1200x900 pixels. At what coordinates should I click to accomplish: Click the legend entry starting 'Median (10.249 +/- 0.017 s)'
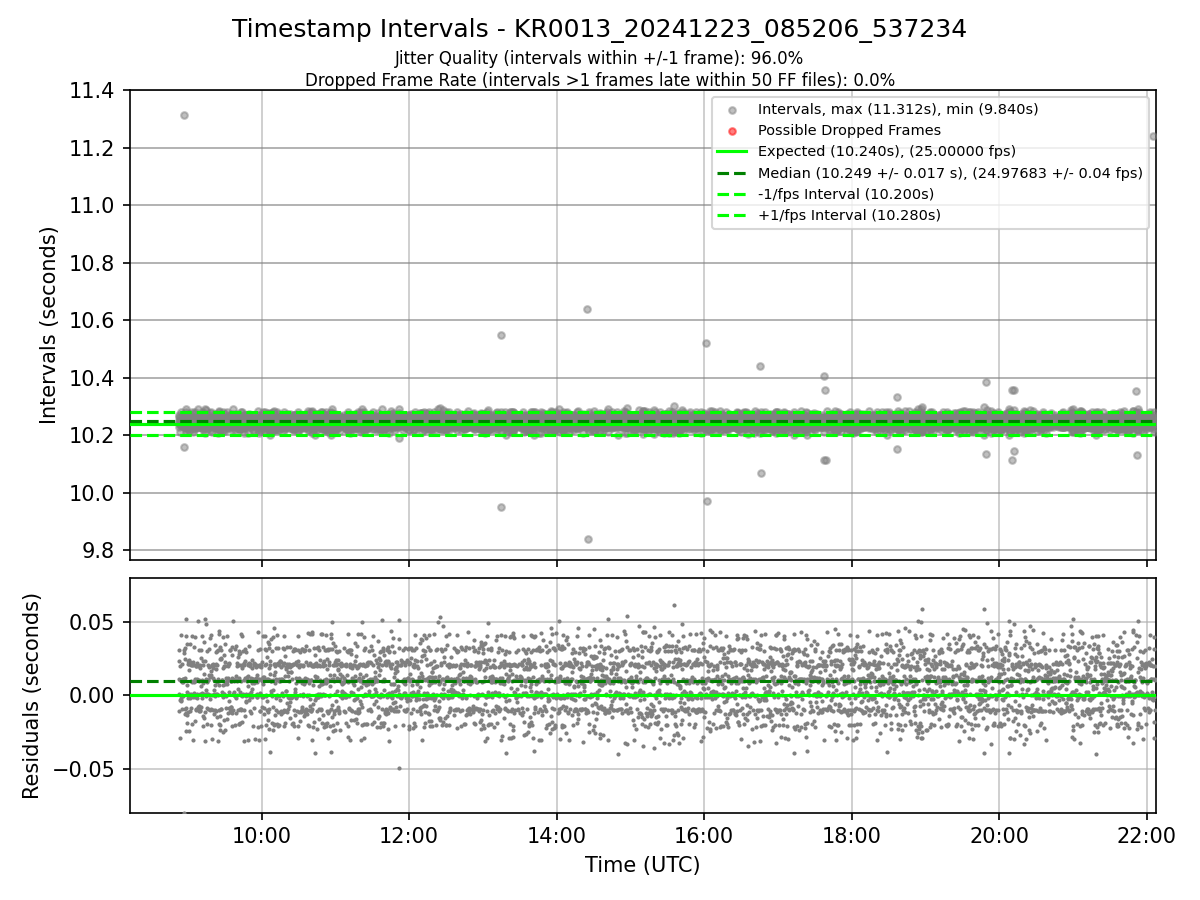tap(950, 172)
